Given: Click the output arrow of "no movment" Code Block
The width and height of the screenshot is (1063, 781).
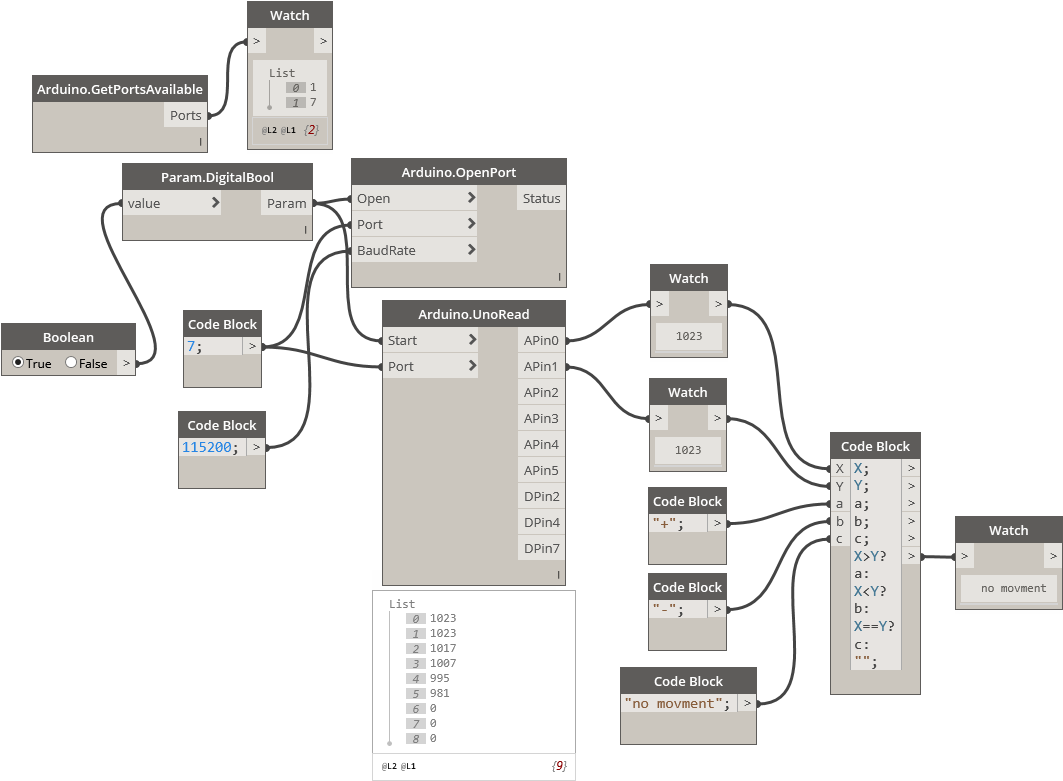Looking at the screenshot, I should pyautogui.click(x=747, y=703).
